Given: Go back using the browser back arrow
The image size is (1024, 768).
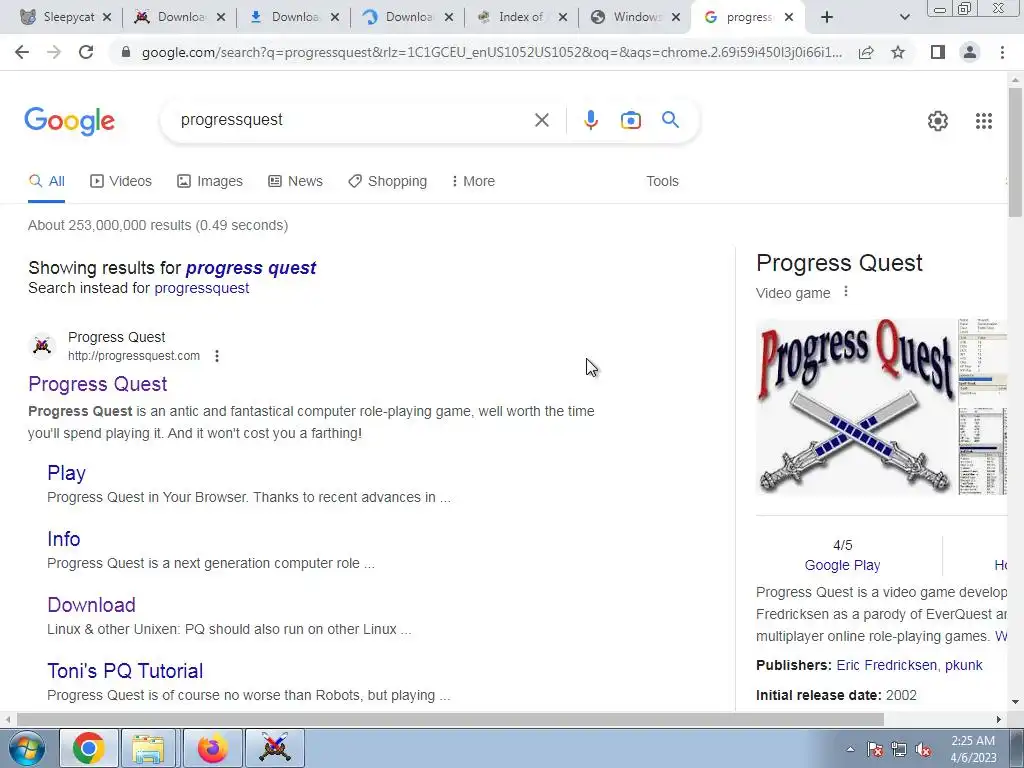Looking at the screenshot, I should (x=22, y=52).
